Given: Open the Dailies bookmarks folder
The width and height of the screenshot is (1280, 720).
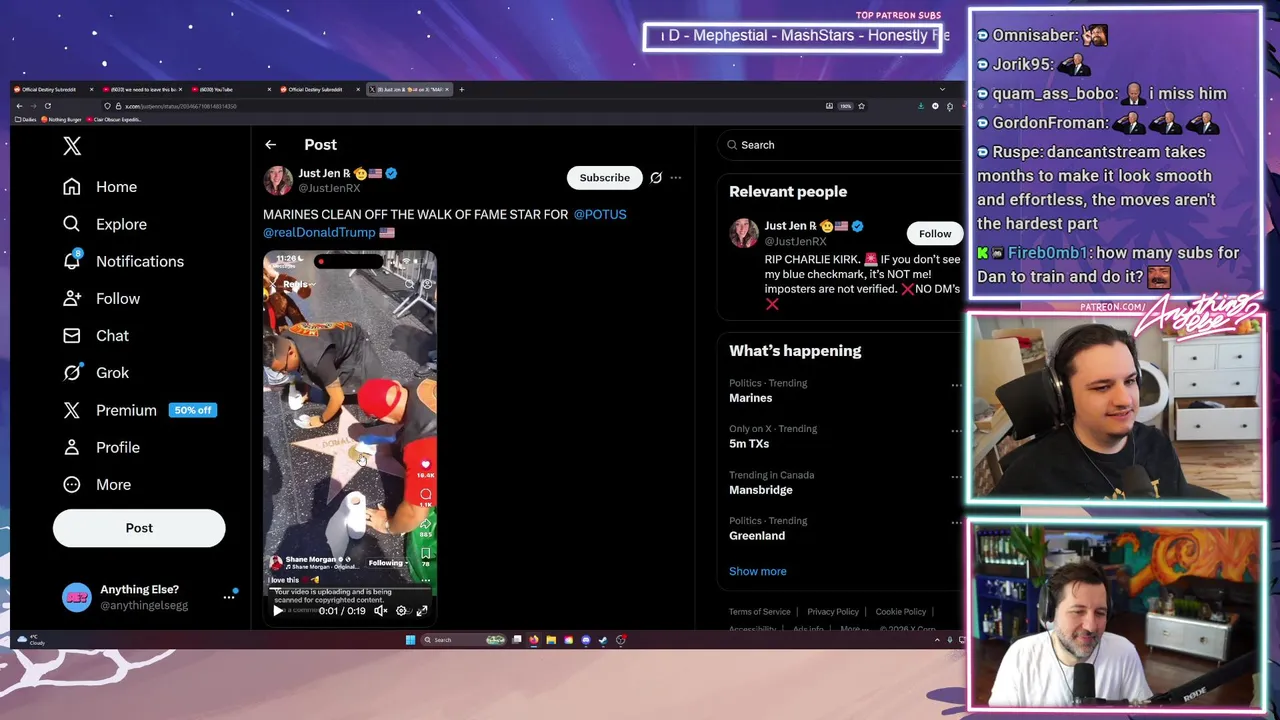Looking at the screenshot, I should click(25, 119).
